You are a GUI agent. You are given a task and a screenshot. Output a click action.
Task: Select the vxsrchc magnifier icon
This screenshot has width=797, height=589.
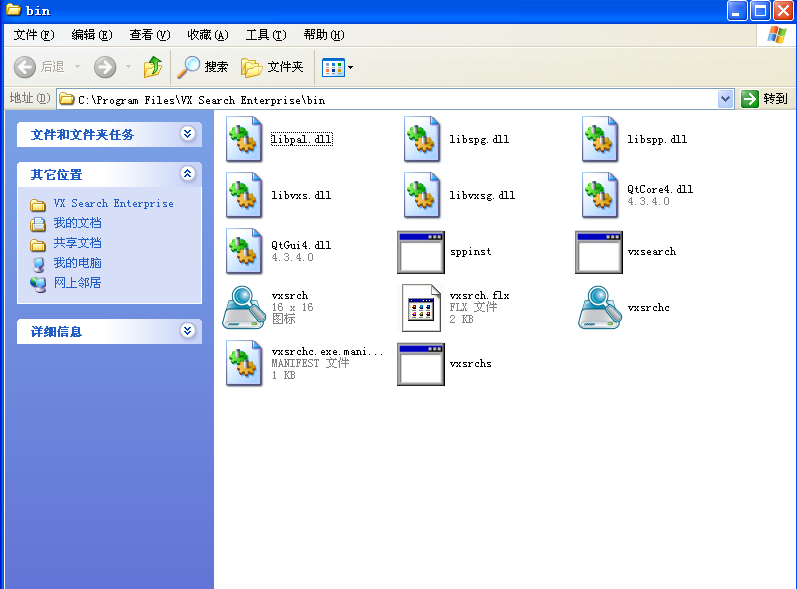coord(600,307)
